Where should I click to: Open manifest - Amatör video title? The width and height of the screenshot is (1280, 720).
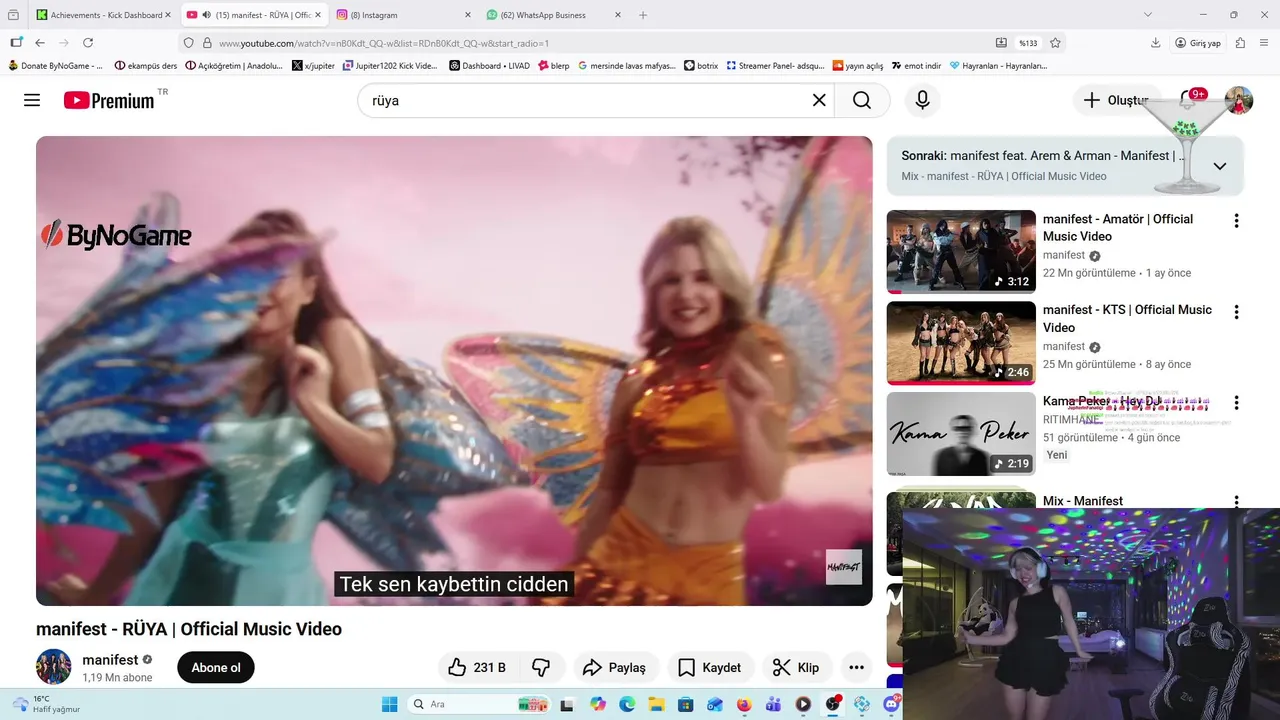click(x=1118, y=228)
